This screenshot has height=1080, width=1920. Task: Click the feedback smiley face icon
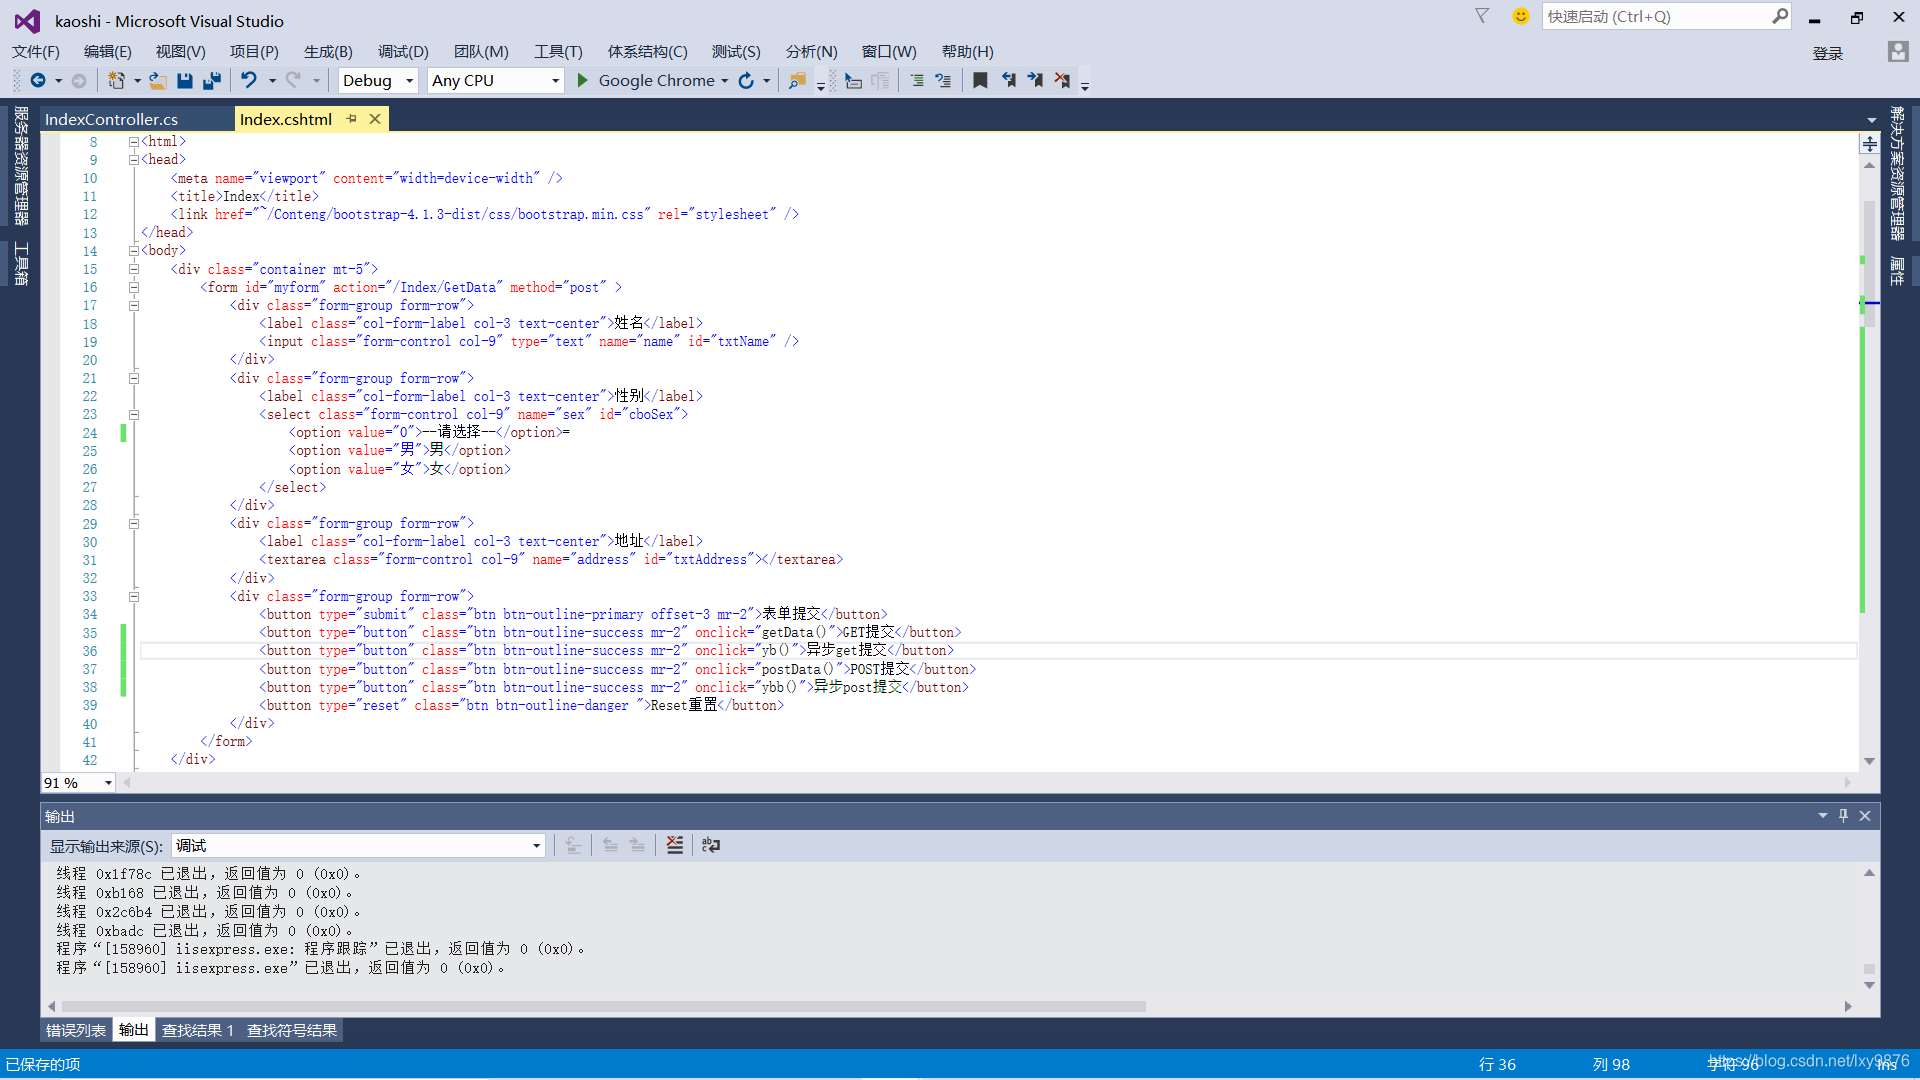click(x=1520, y=16)
